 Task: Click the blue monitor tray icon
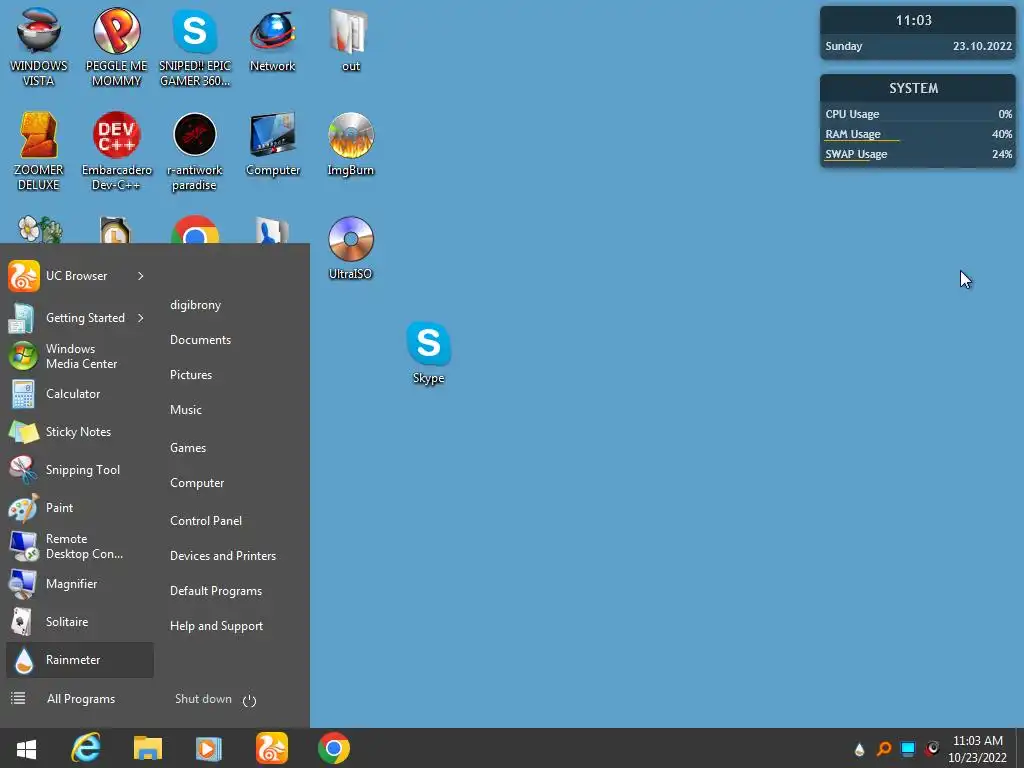pos(908,748)
